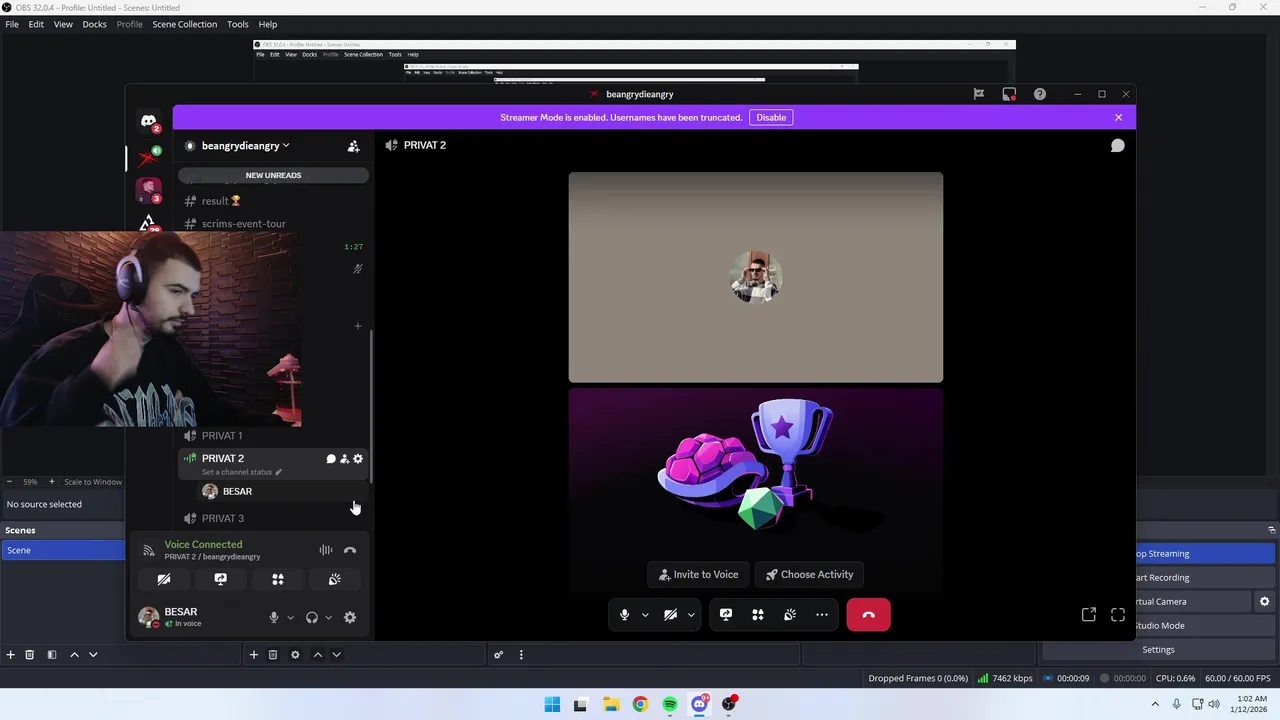The width and height of the screenshot is (1280, 720).
Task: Open scene filters in OBS Scenes dock
Action: point(51,655)
